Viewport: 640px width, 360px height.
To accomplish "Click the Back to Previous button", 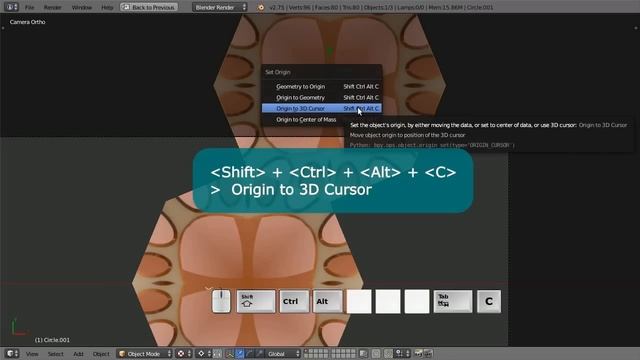I will coord(149,7).
